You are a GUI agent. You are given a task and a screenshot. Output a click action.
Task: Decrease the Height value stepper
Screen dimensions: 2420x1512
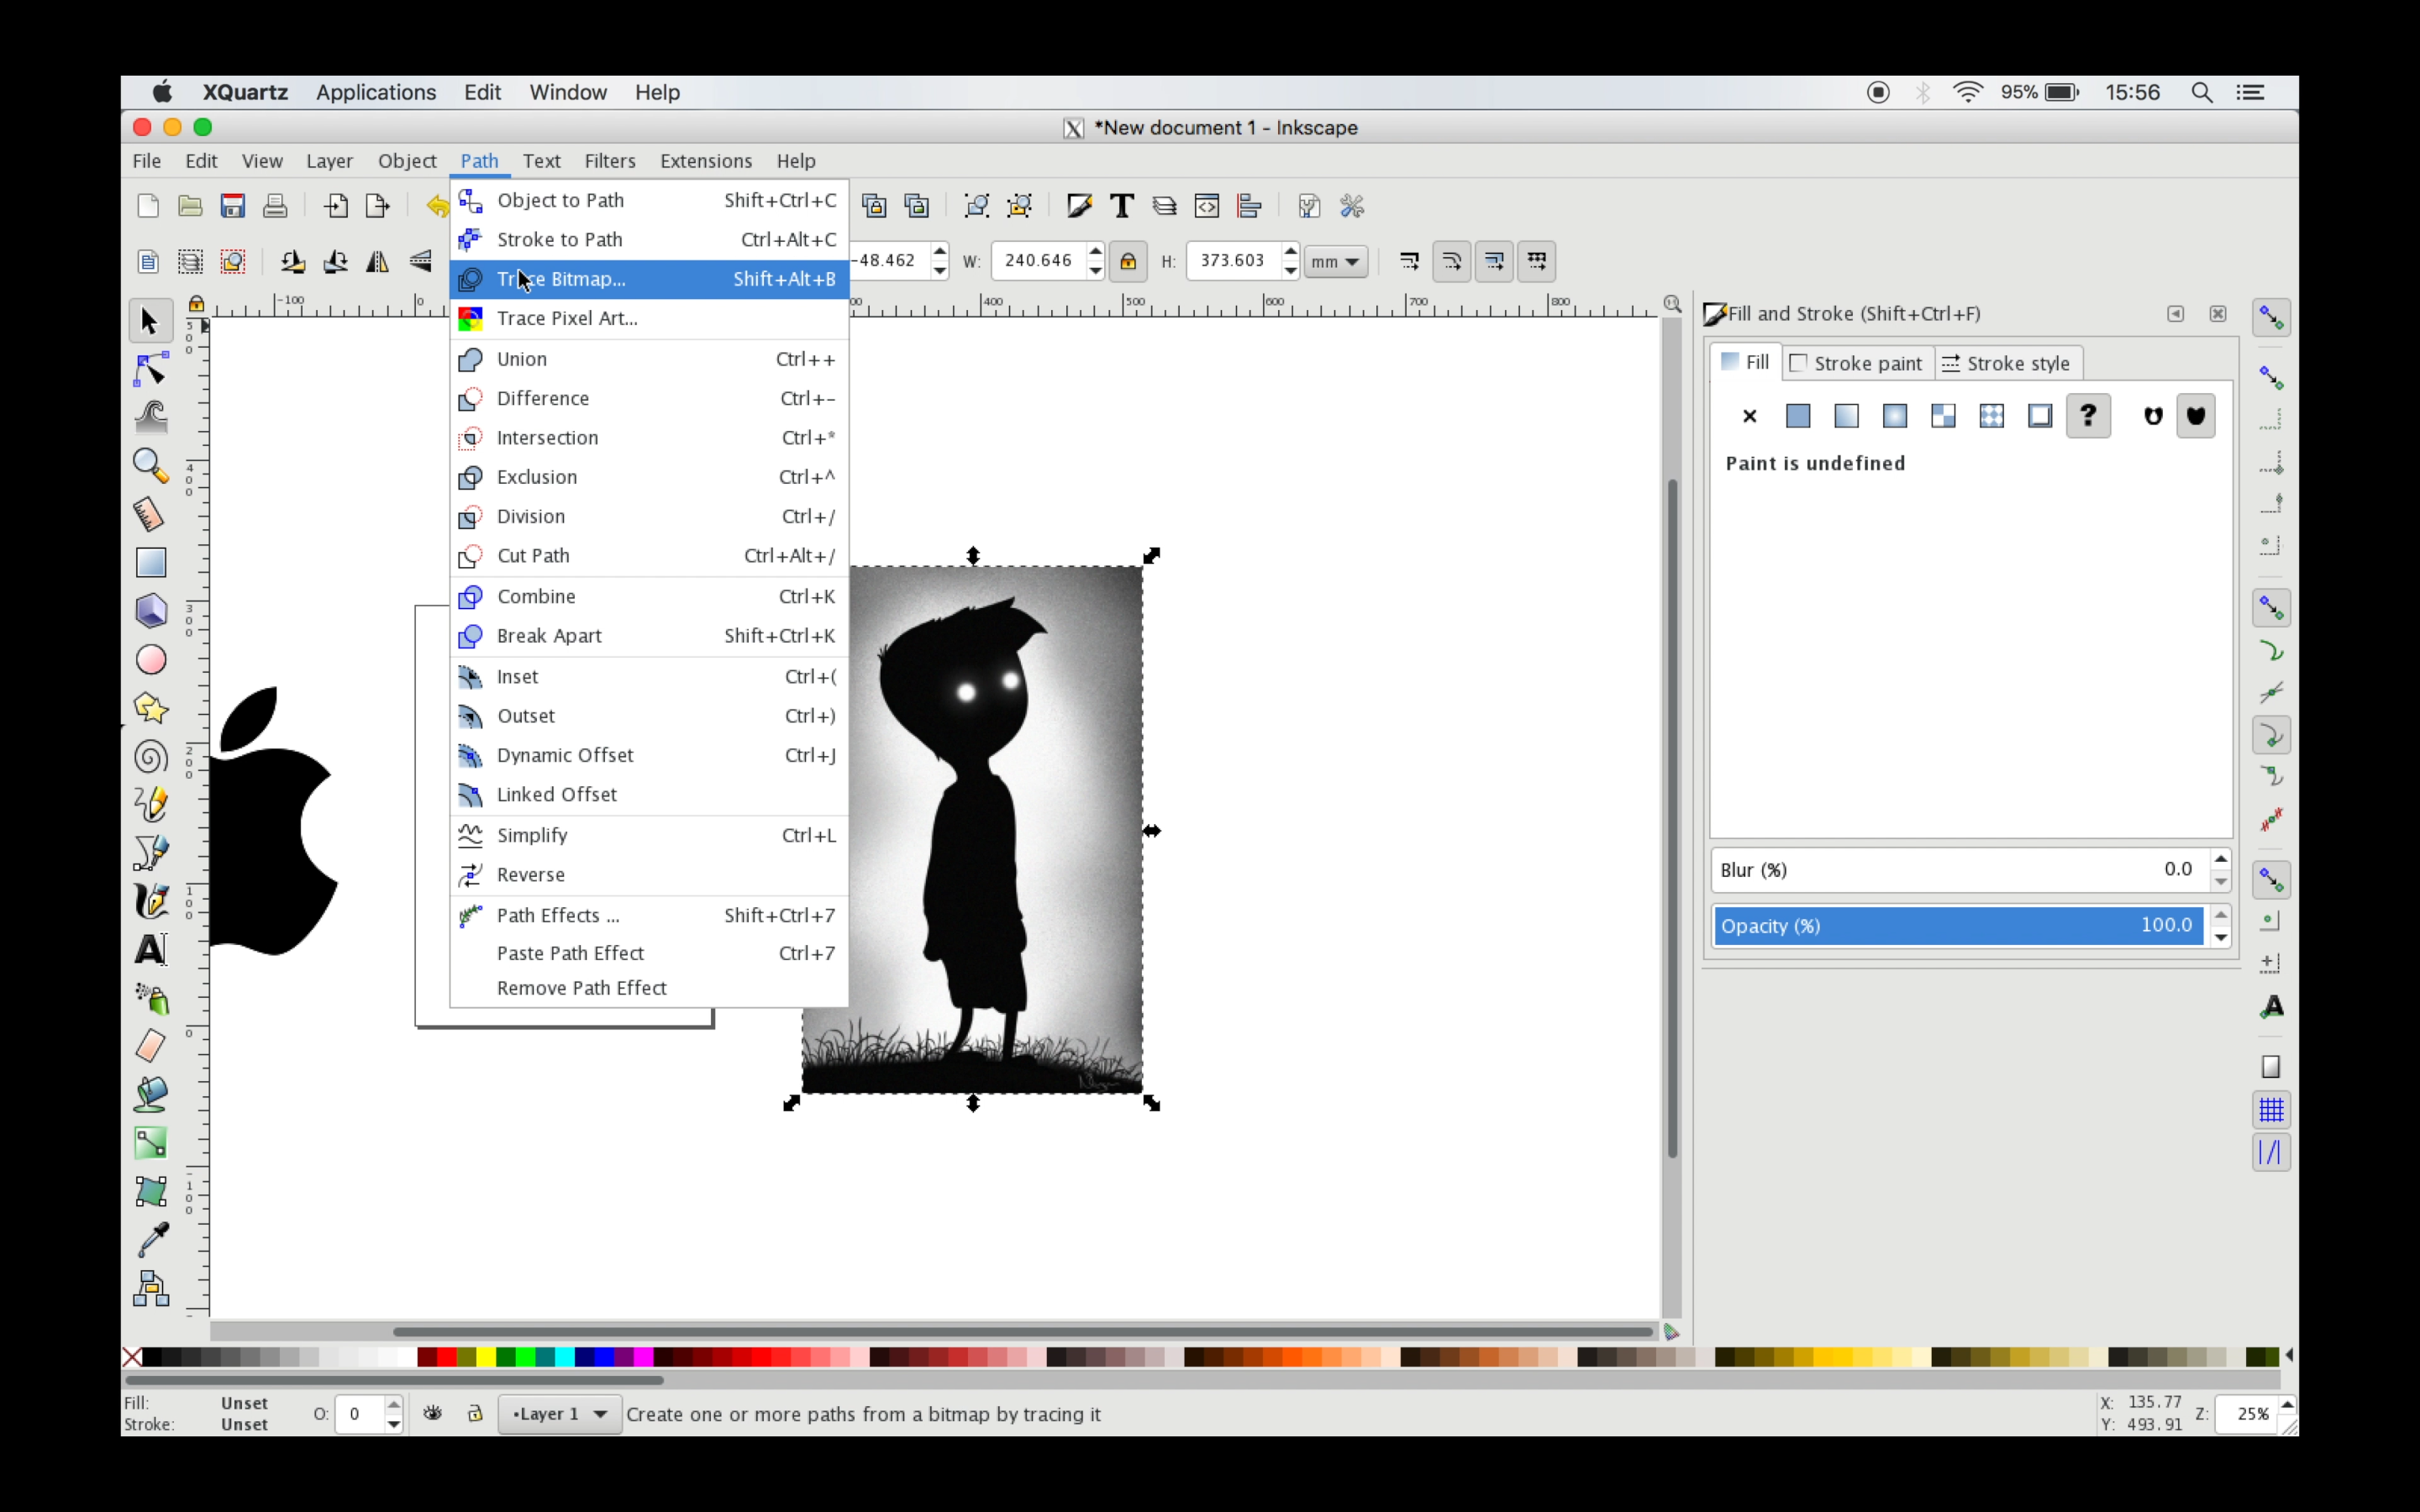tap(1291, 270)
